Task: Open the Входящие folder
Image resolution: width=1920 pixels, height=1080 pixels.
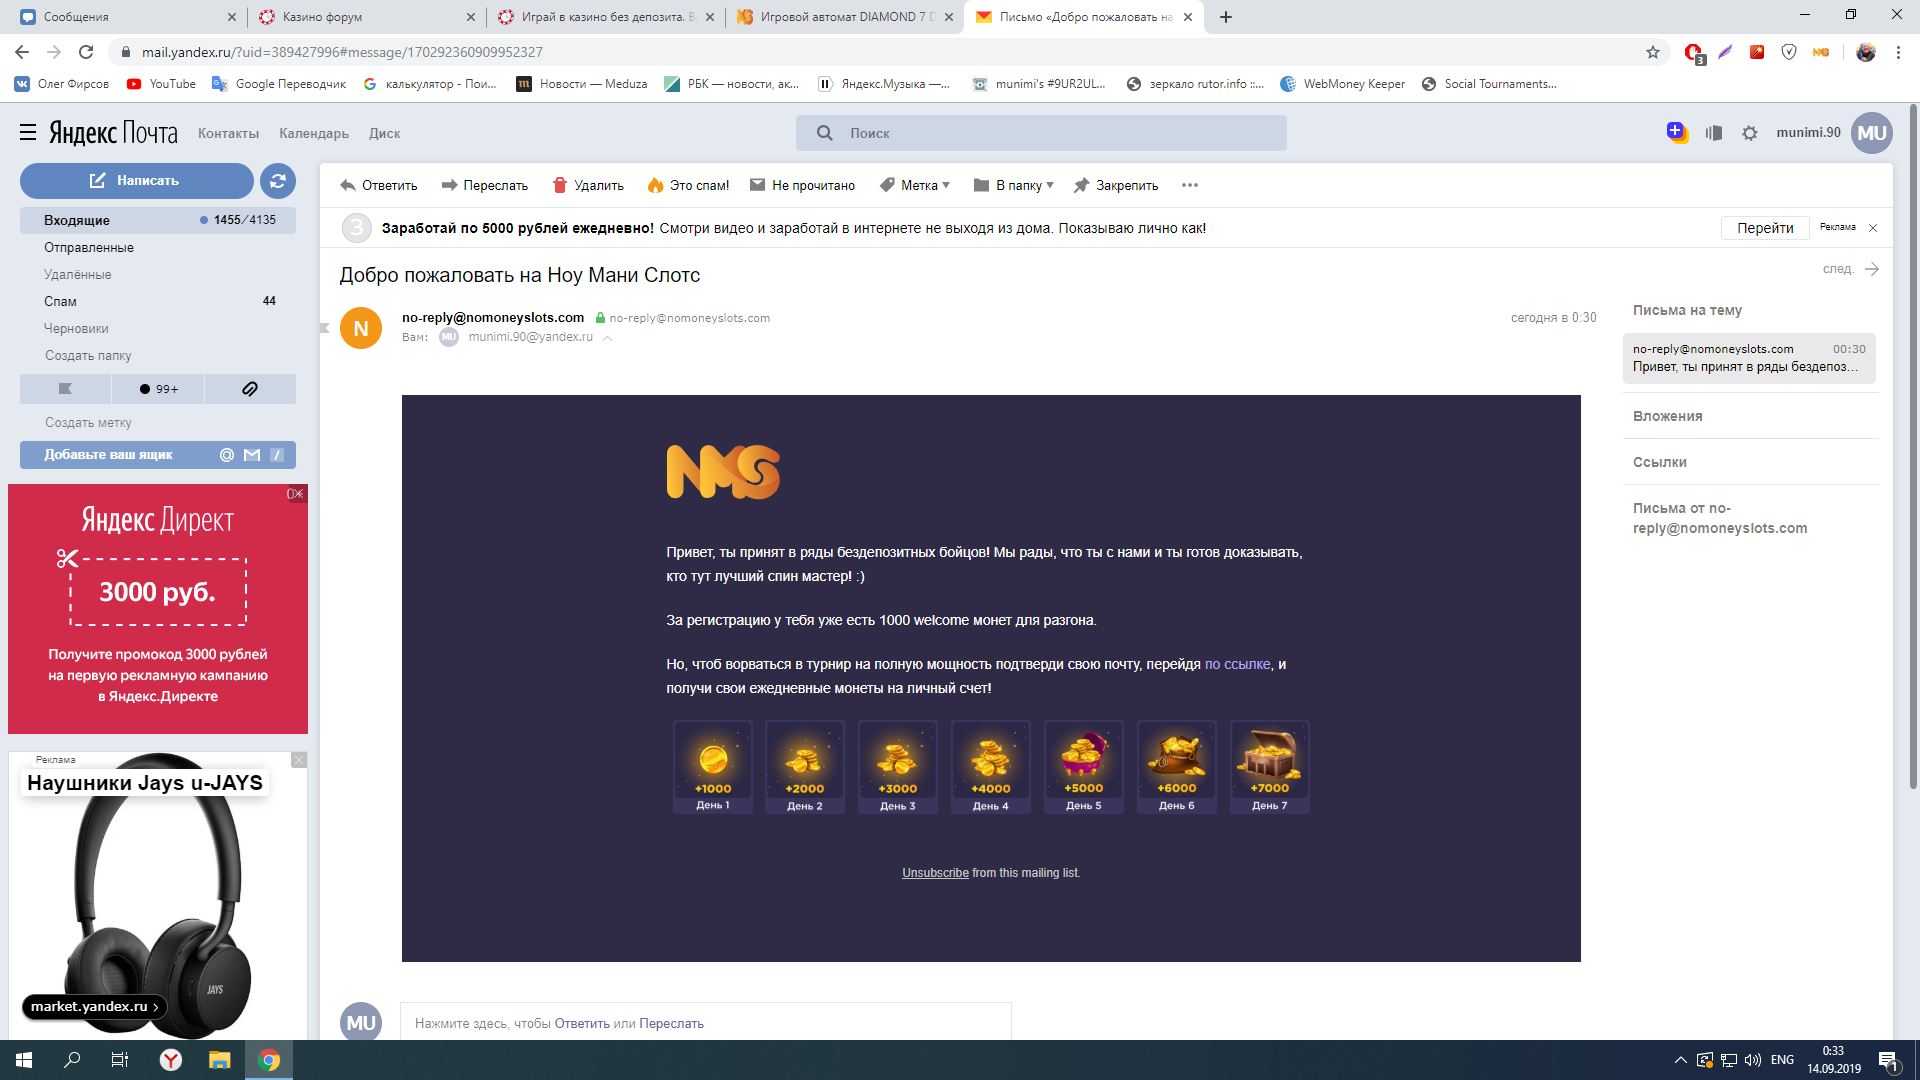Action: (x=158, y=220)
